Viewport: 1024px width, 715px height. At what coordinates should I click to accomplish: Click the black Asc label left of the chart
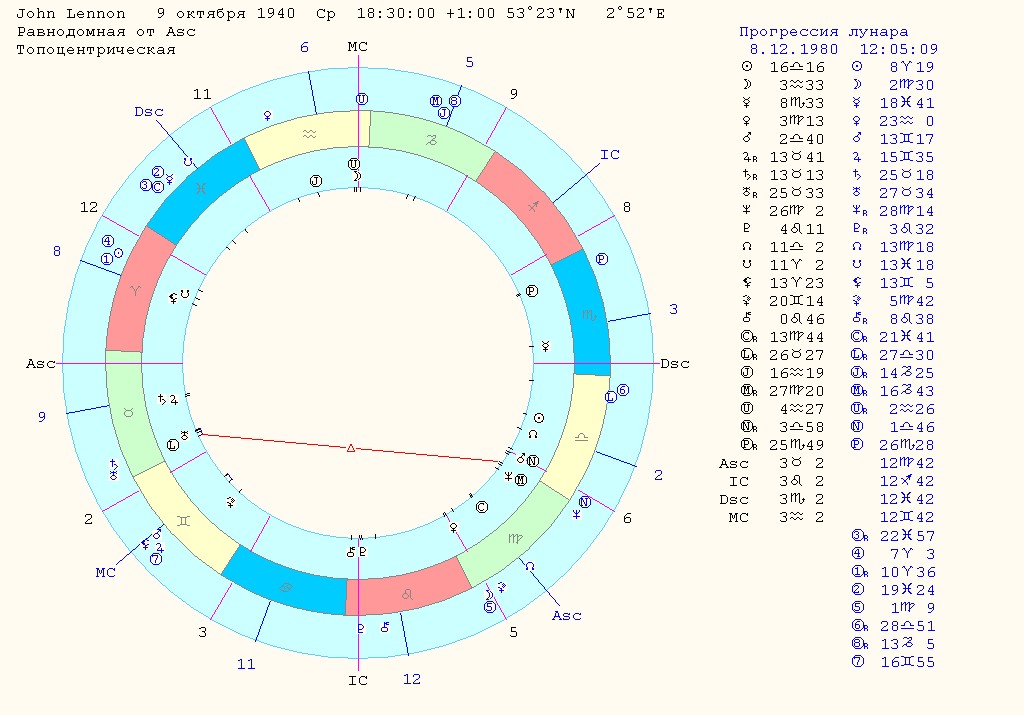(x=40, y=364)
